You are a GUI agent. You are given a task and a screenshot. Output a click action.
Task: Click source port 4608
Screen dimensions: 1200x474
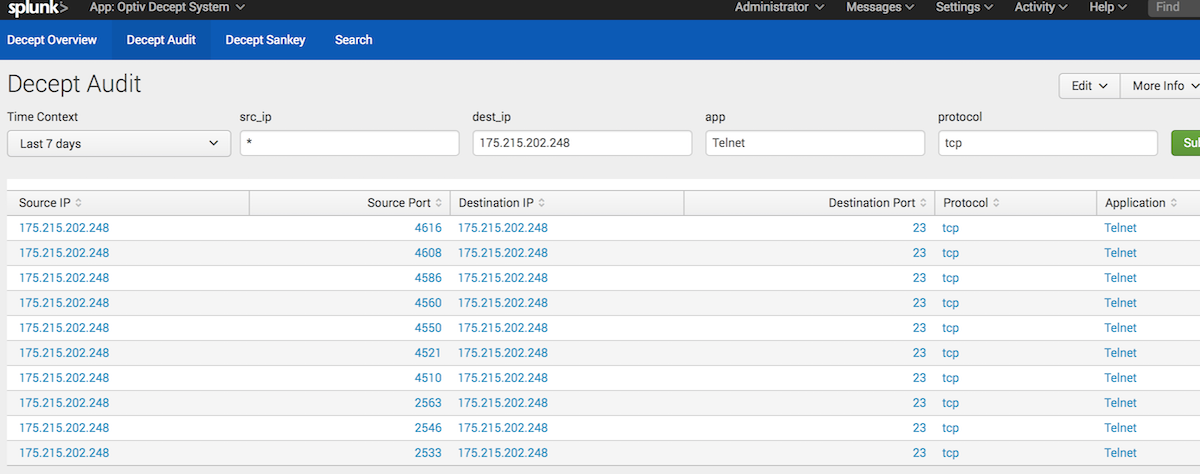pos(428,253)
